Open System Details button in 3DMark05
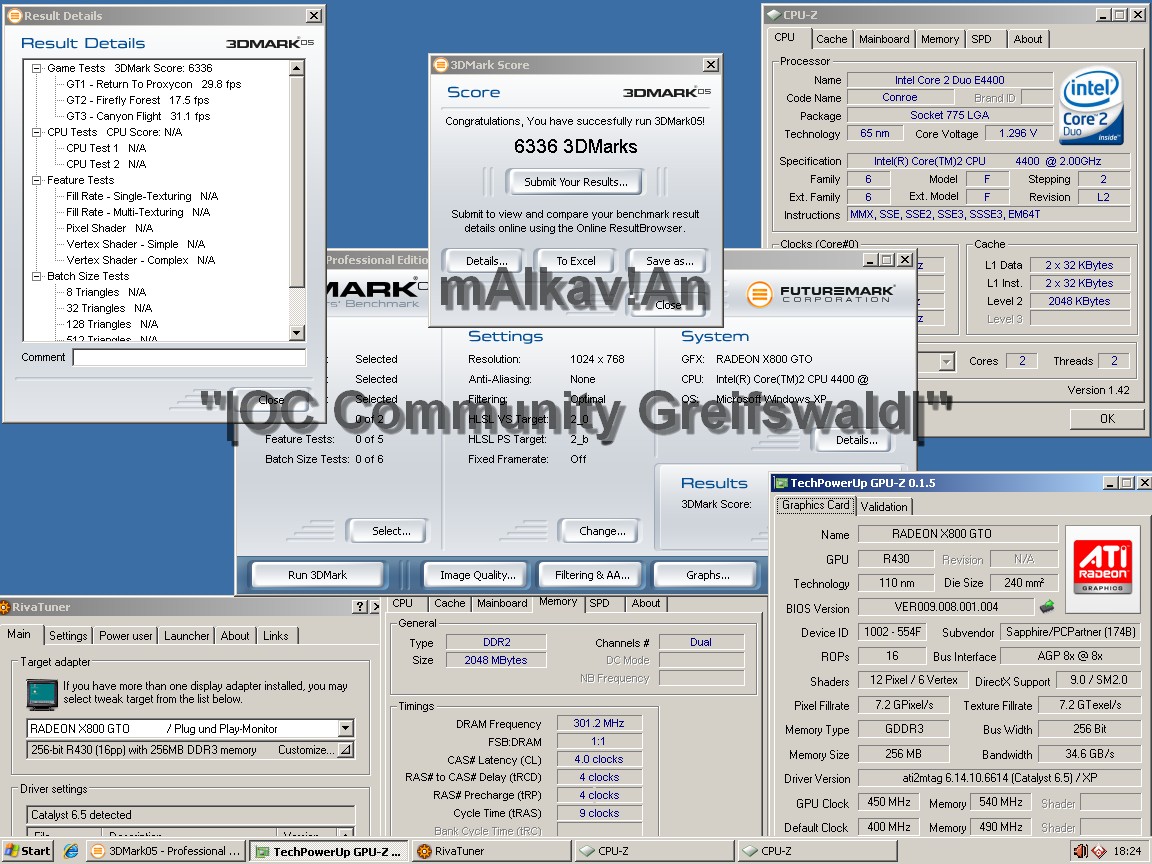The height and width of the screenshot is (864, 1152). [x=854, y=440]
